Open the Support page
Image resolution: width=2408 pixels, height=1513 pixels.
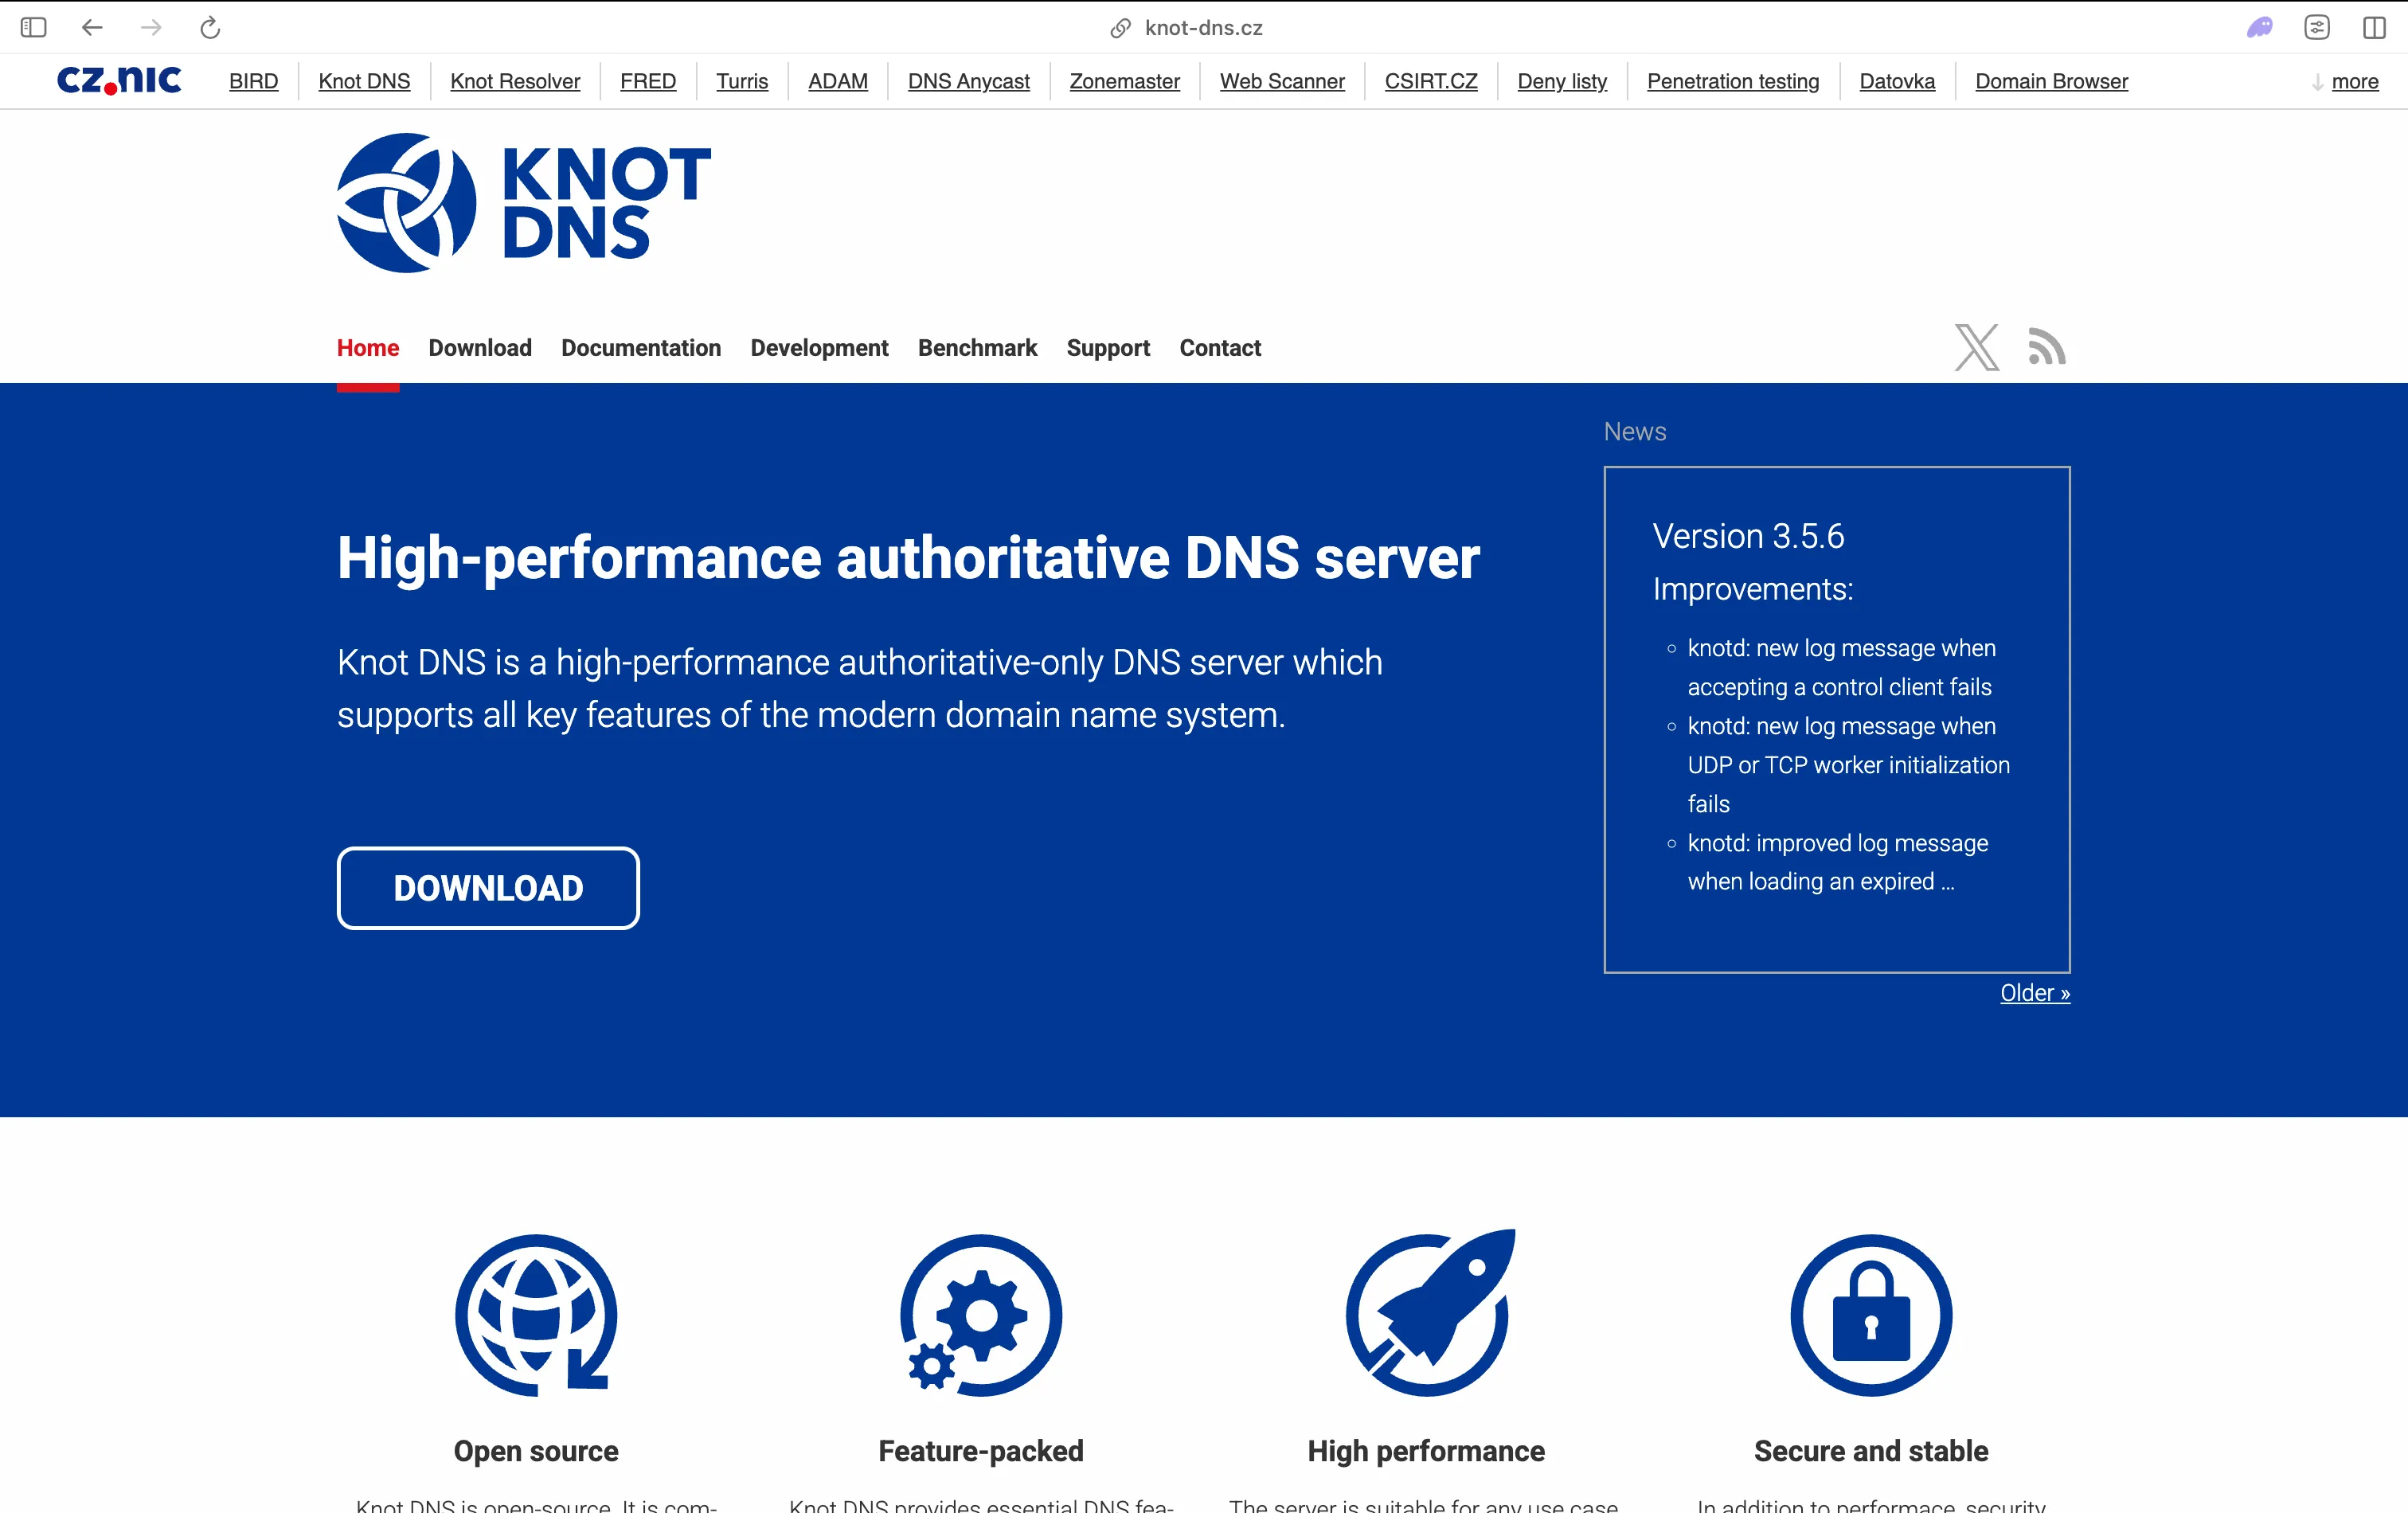1108,348
